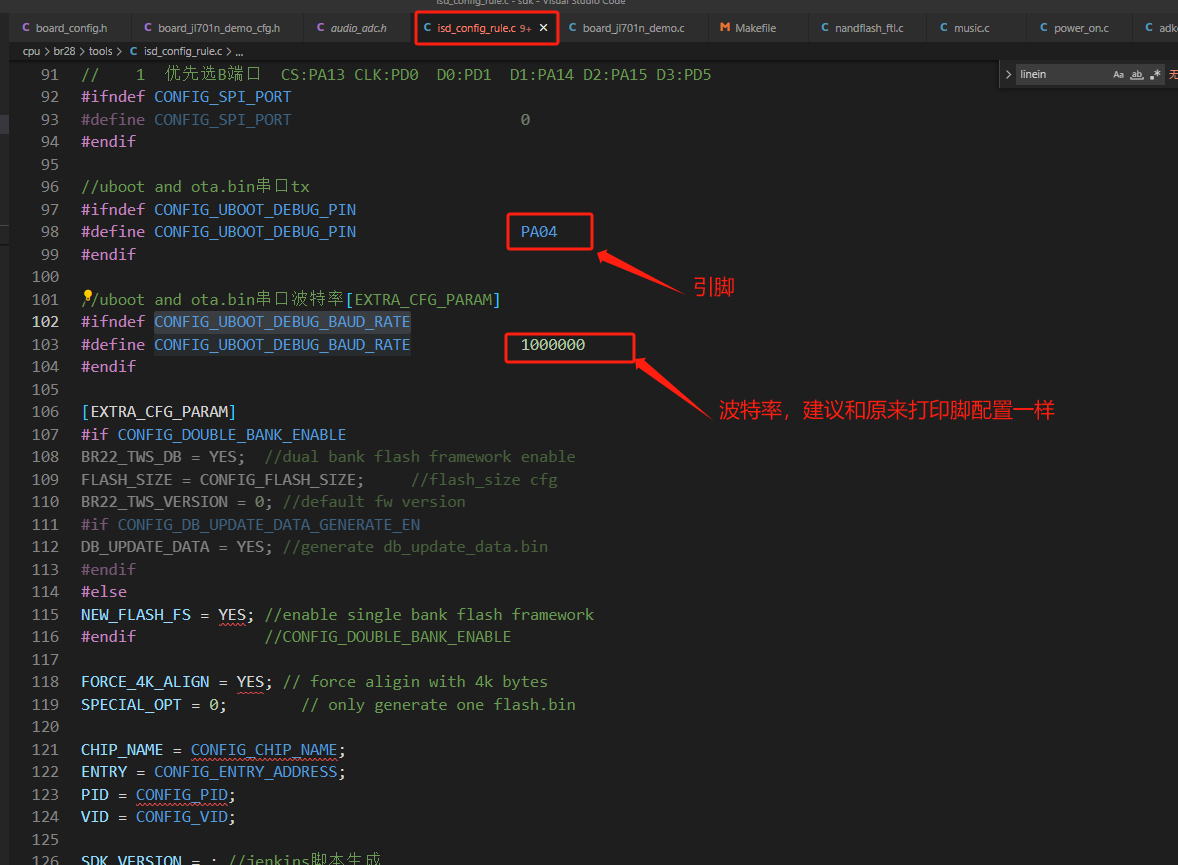Viewport: 1178px width, 865px height.
Task: Close the isd_config_rule.c tab
Action: pyautogui.click(x=543, y=28)
